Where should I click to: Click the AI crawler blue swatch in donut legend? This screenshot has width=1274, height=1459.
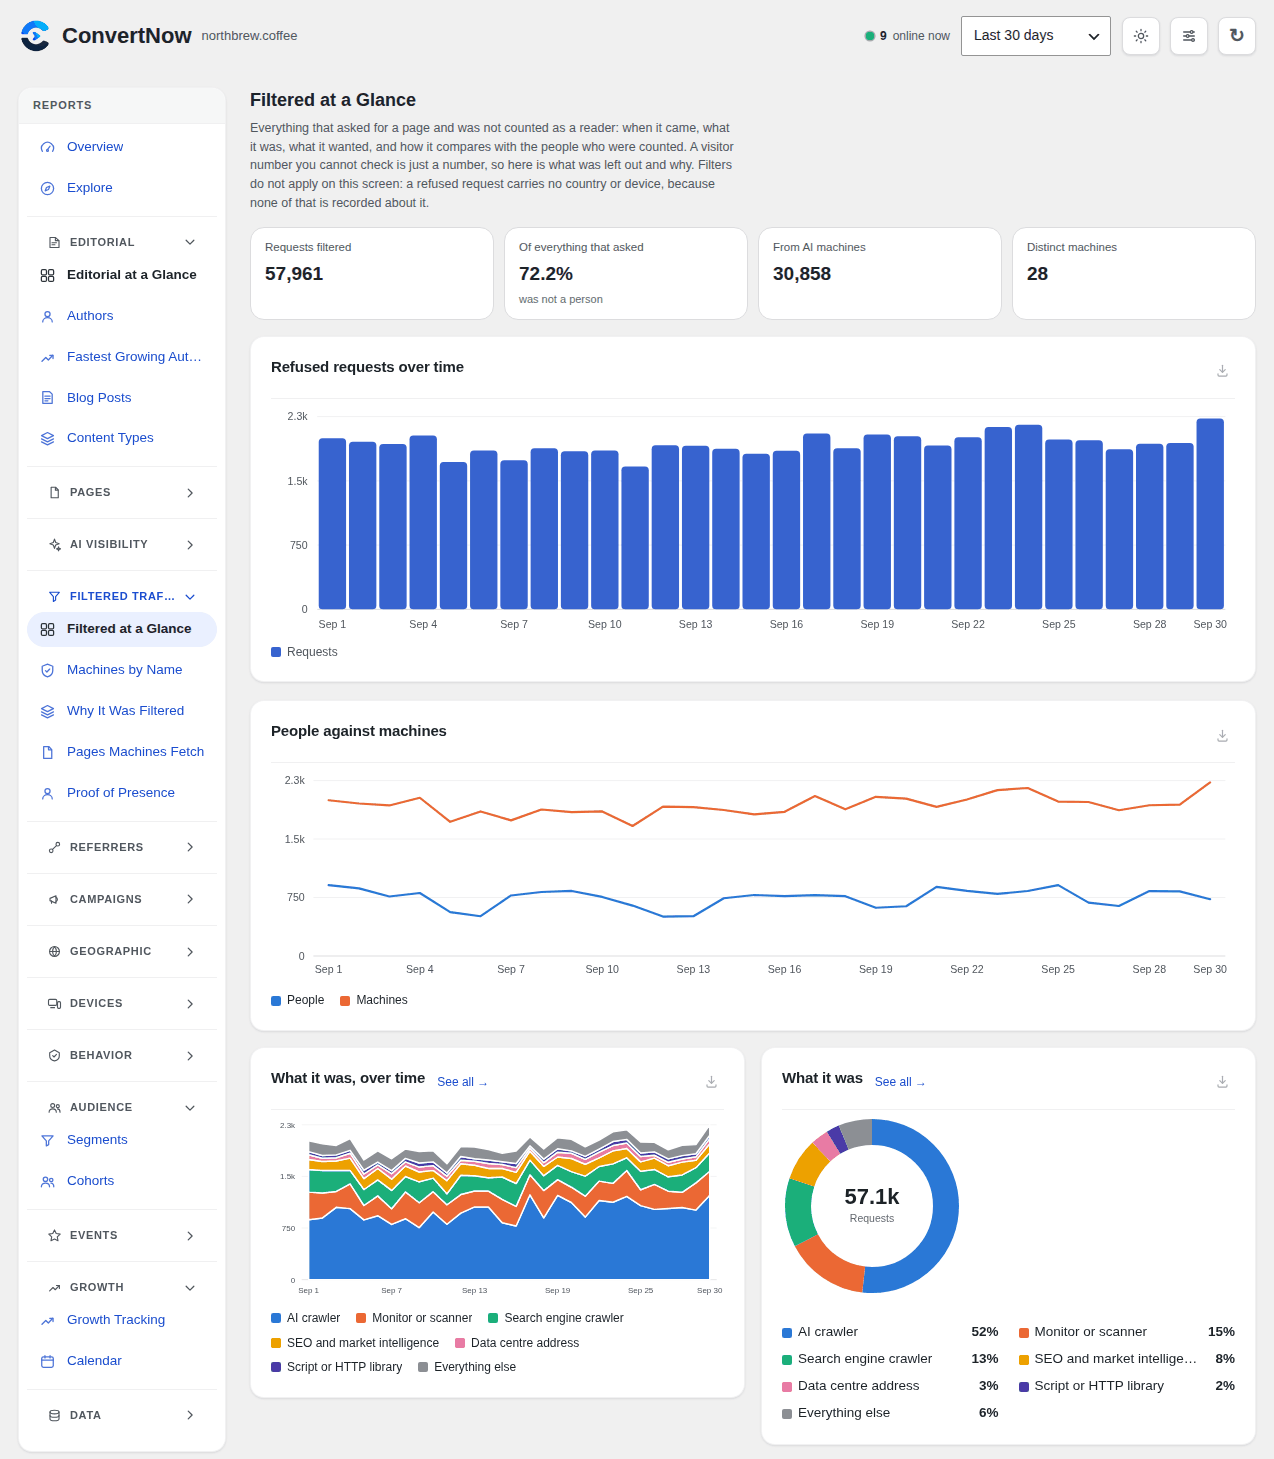coord(787,1333)
